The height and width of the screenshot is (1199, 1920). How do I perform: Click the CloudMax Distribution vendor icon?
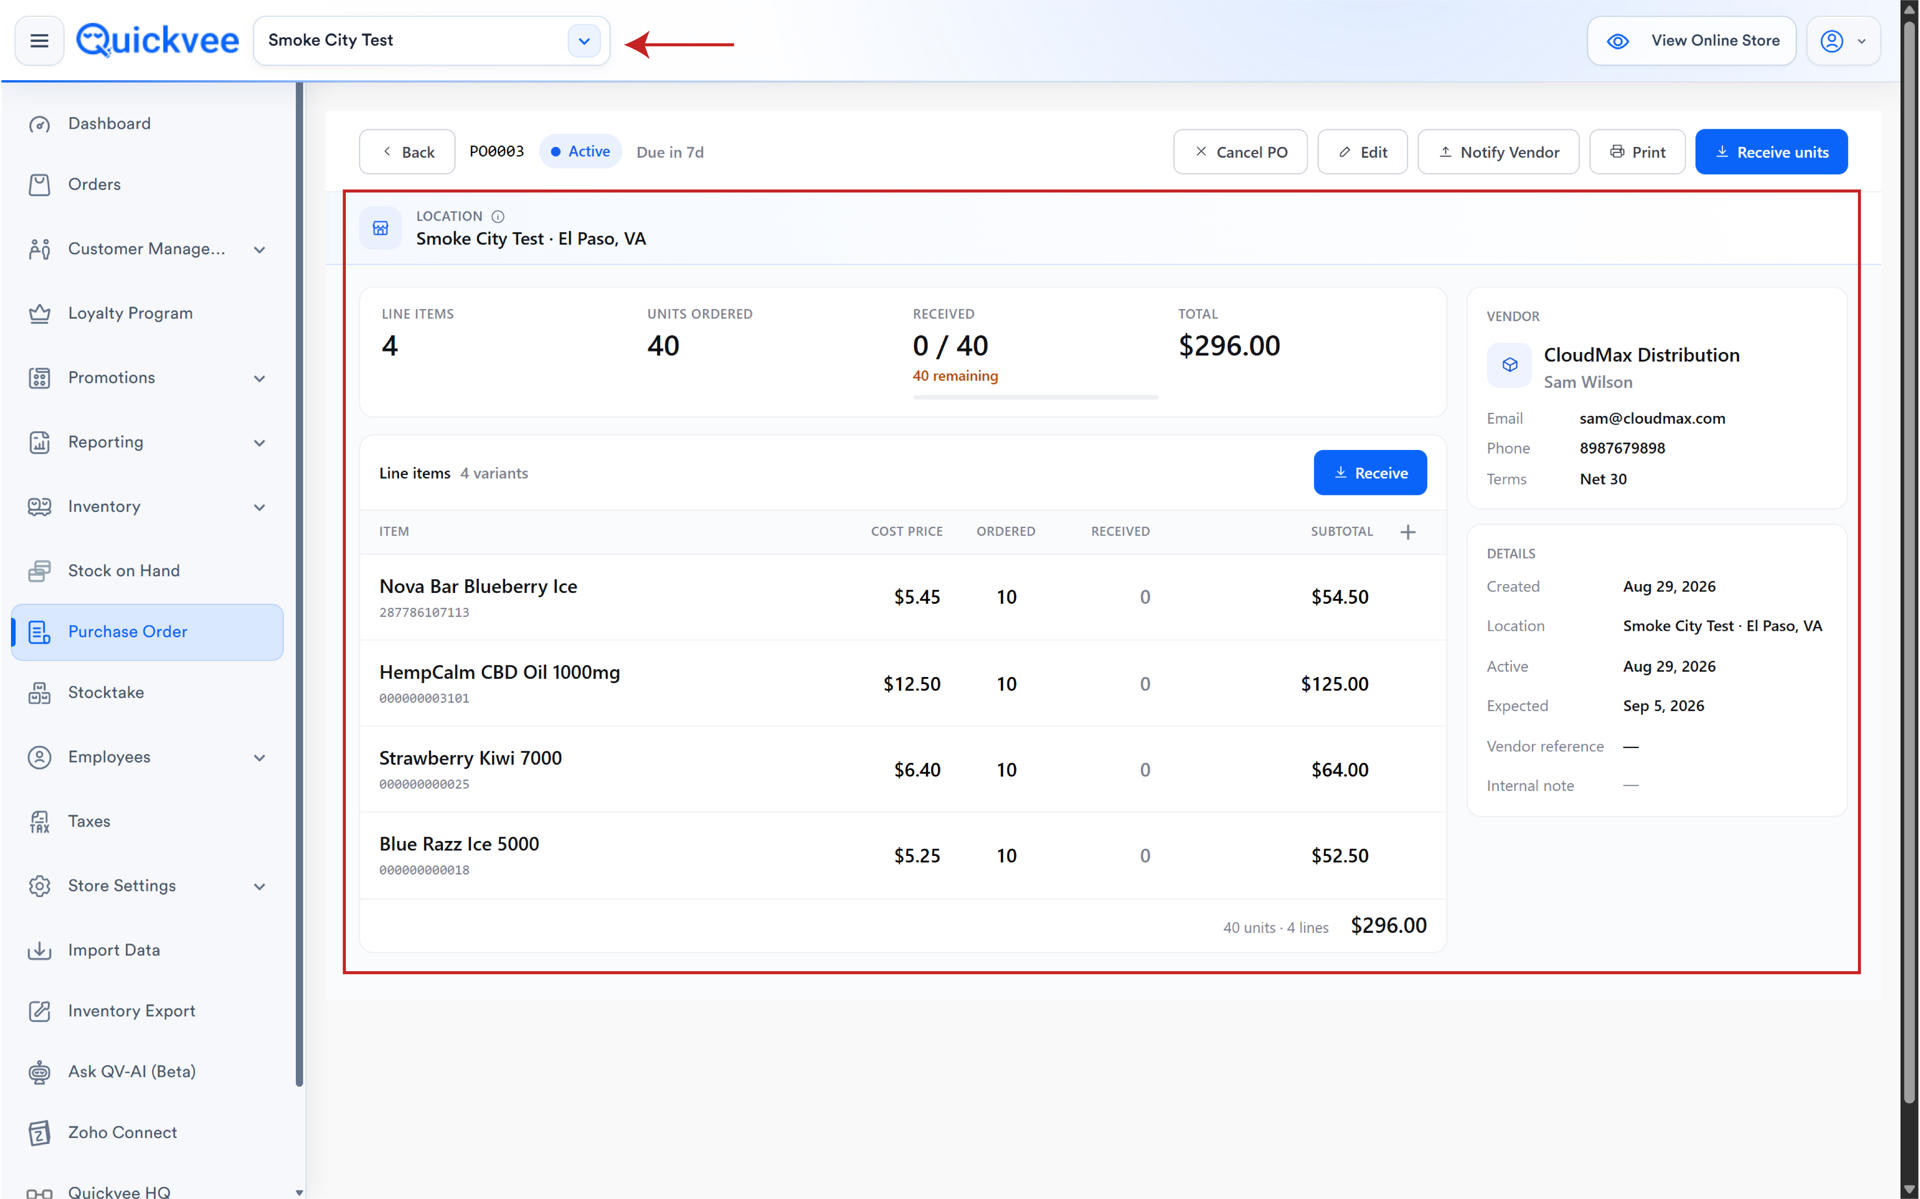pyautogui.click(x=1509, y=365)
